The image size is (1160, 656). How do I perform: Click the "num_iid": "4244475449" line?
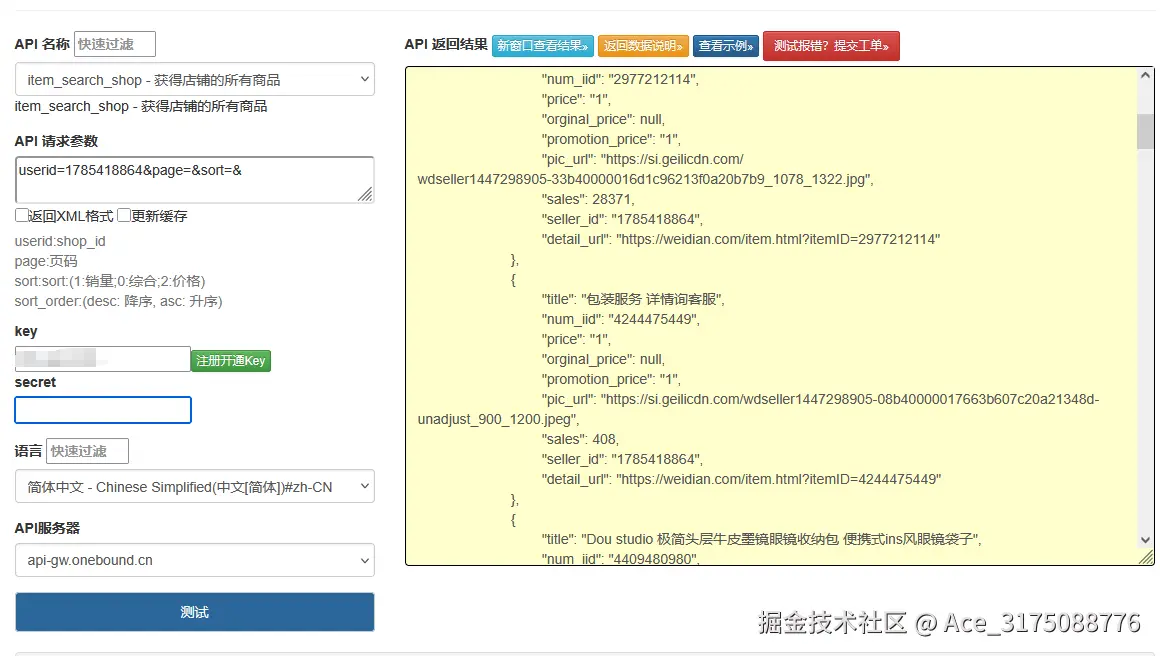click(x=621, y=319)
